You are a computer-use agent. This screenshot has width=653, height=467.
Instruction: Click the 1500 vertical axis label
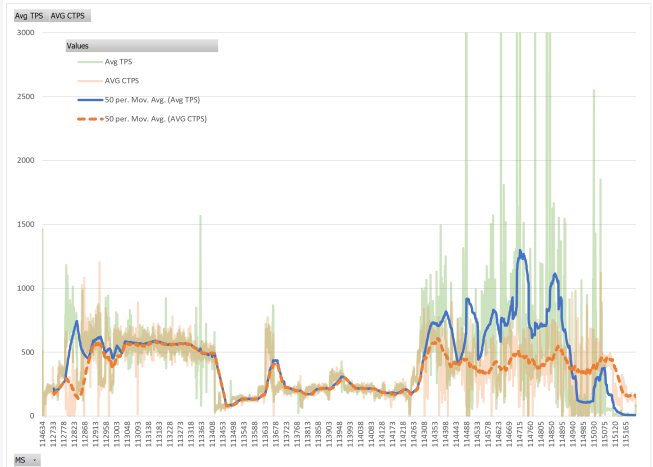[25, 224]
